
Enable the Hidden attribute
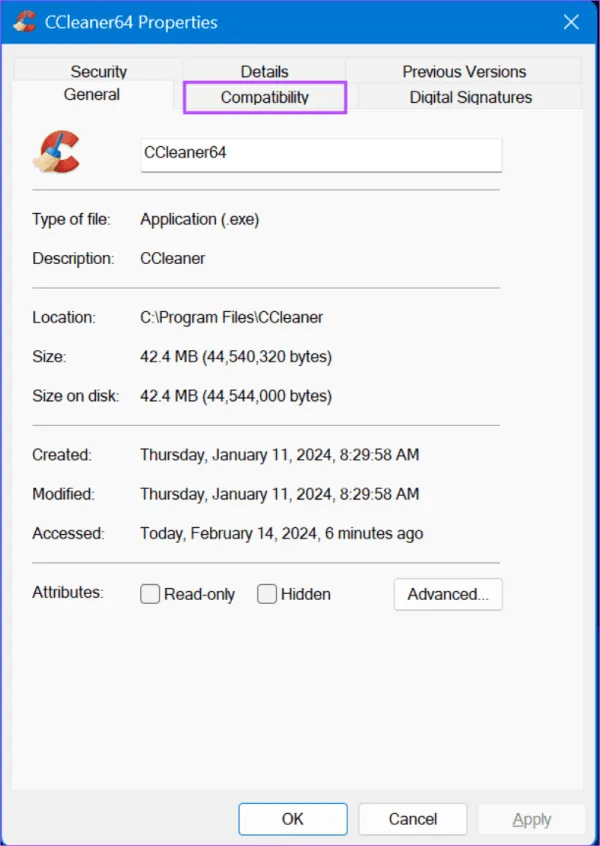(267, 593)
